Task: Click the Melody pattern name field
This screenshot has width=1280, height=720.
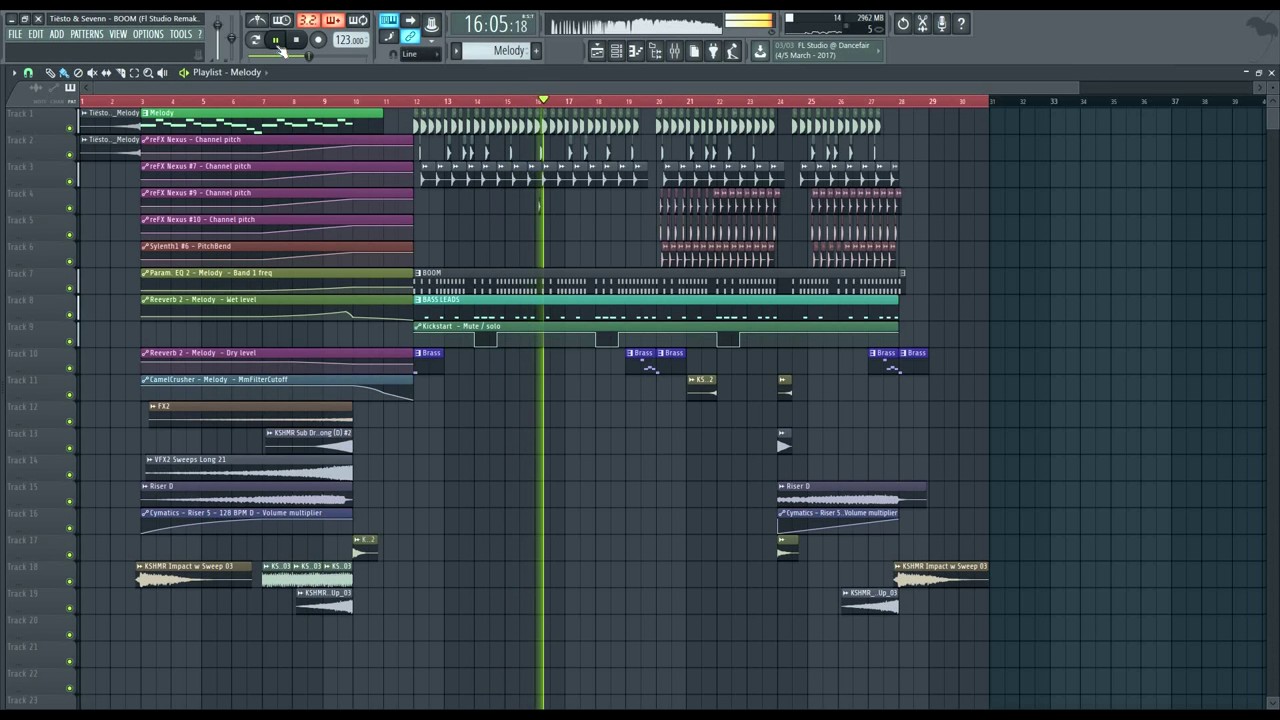Action: pos(497,51)
